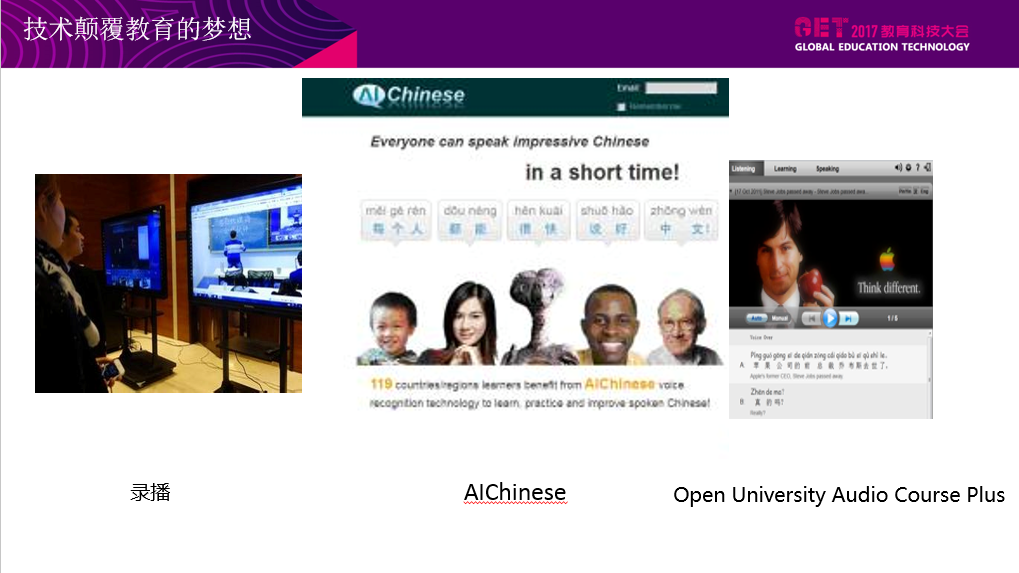Viewport: 1019px width, 573px height.
Task: Click the AI Chinese logo
Action: click(x=409, y=96)
